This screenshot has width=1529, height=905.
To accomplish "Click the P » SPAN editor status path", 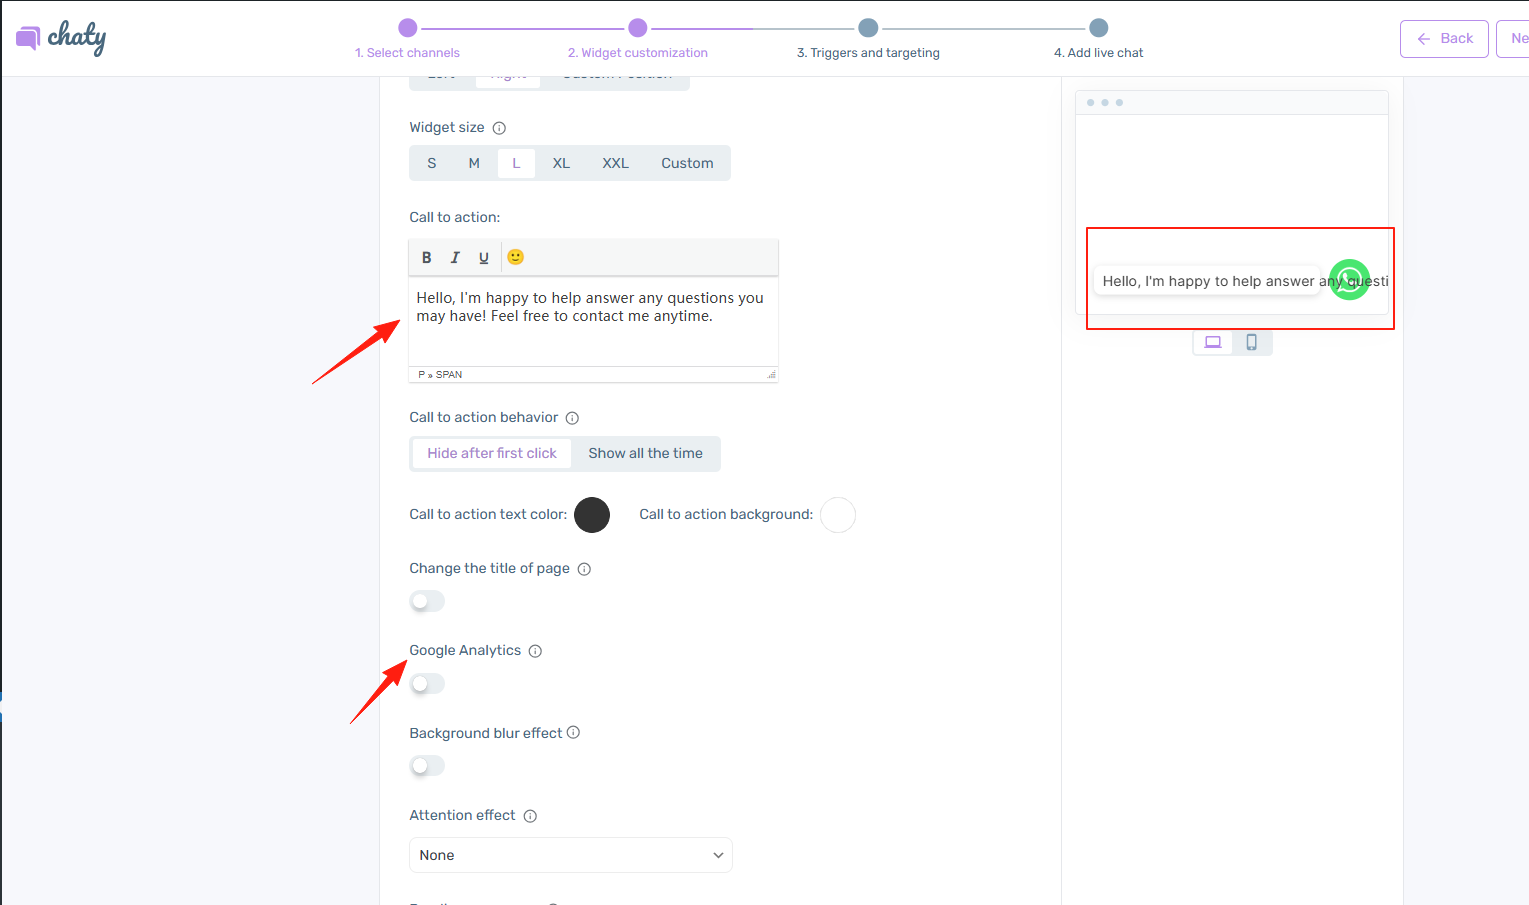I will (440, 374).
